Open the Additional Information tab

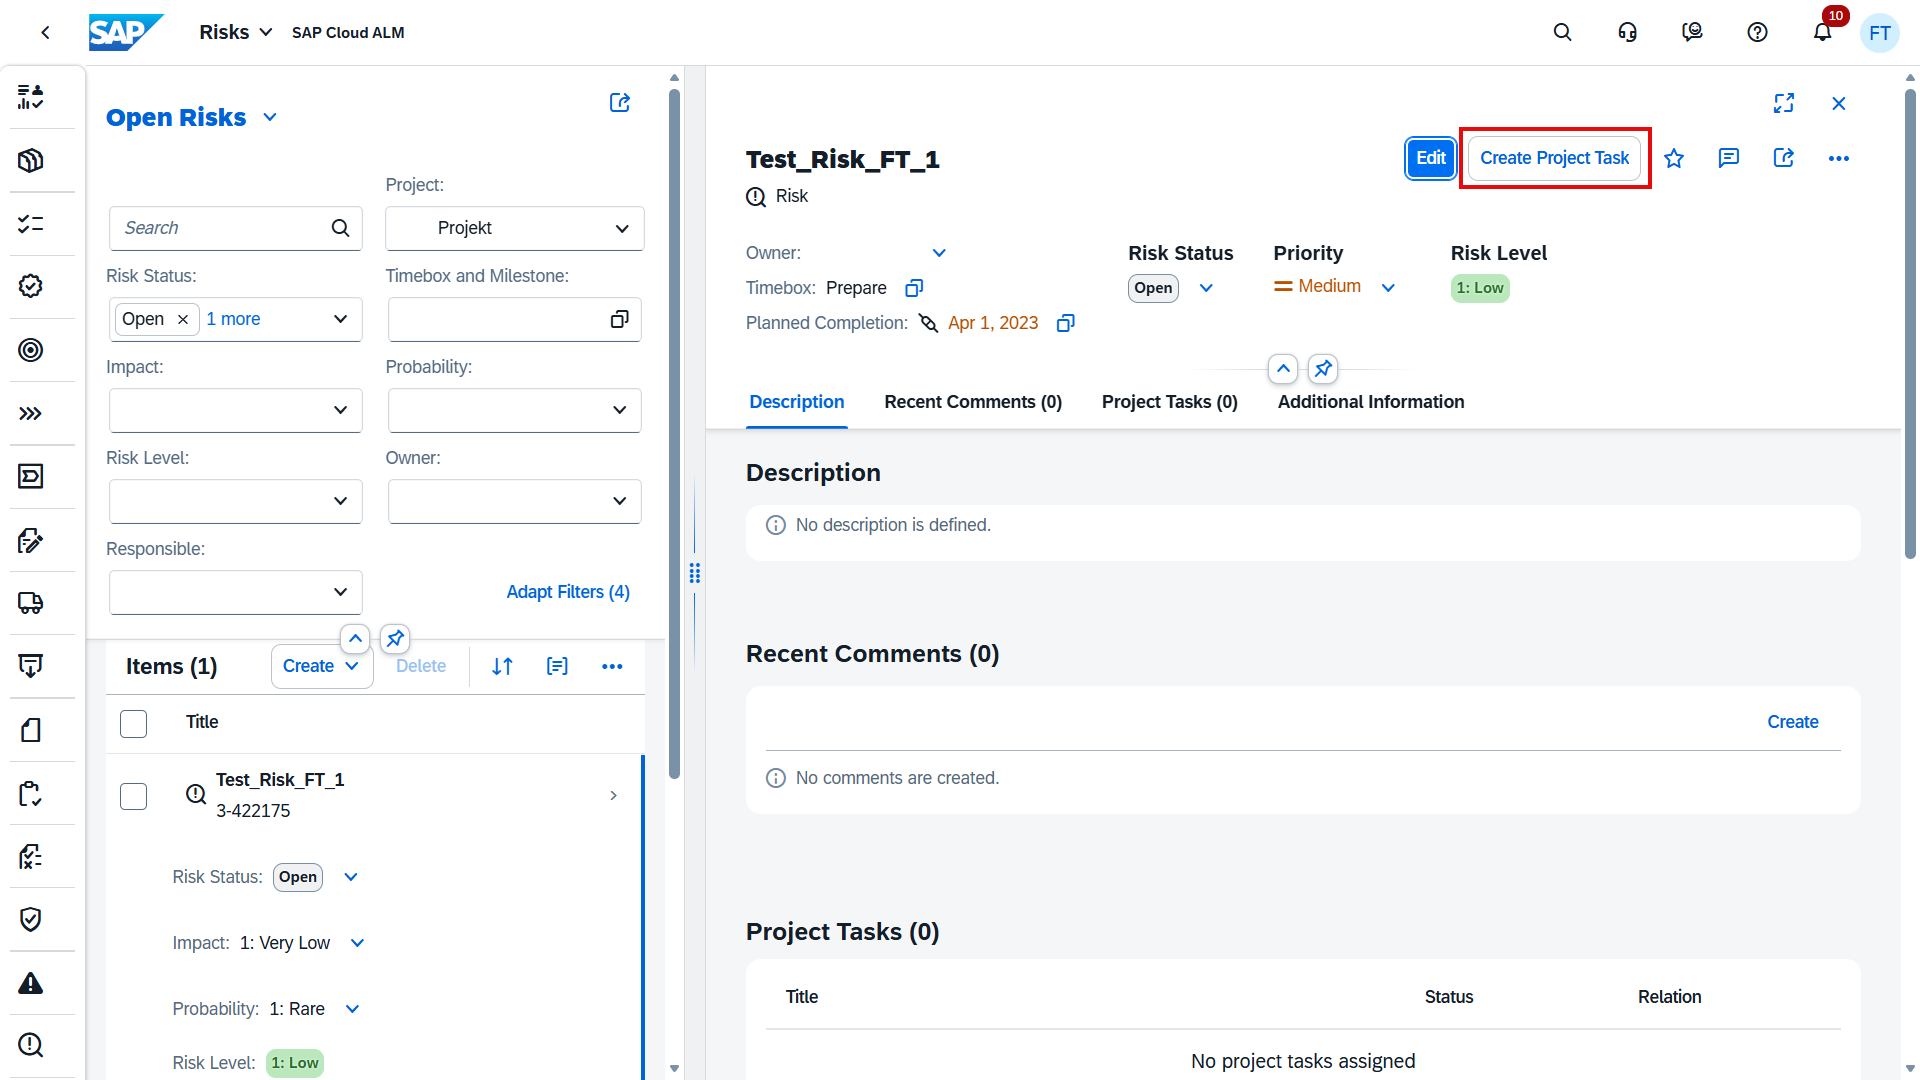(1370, 402)
